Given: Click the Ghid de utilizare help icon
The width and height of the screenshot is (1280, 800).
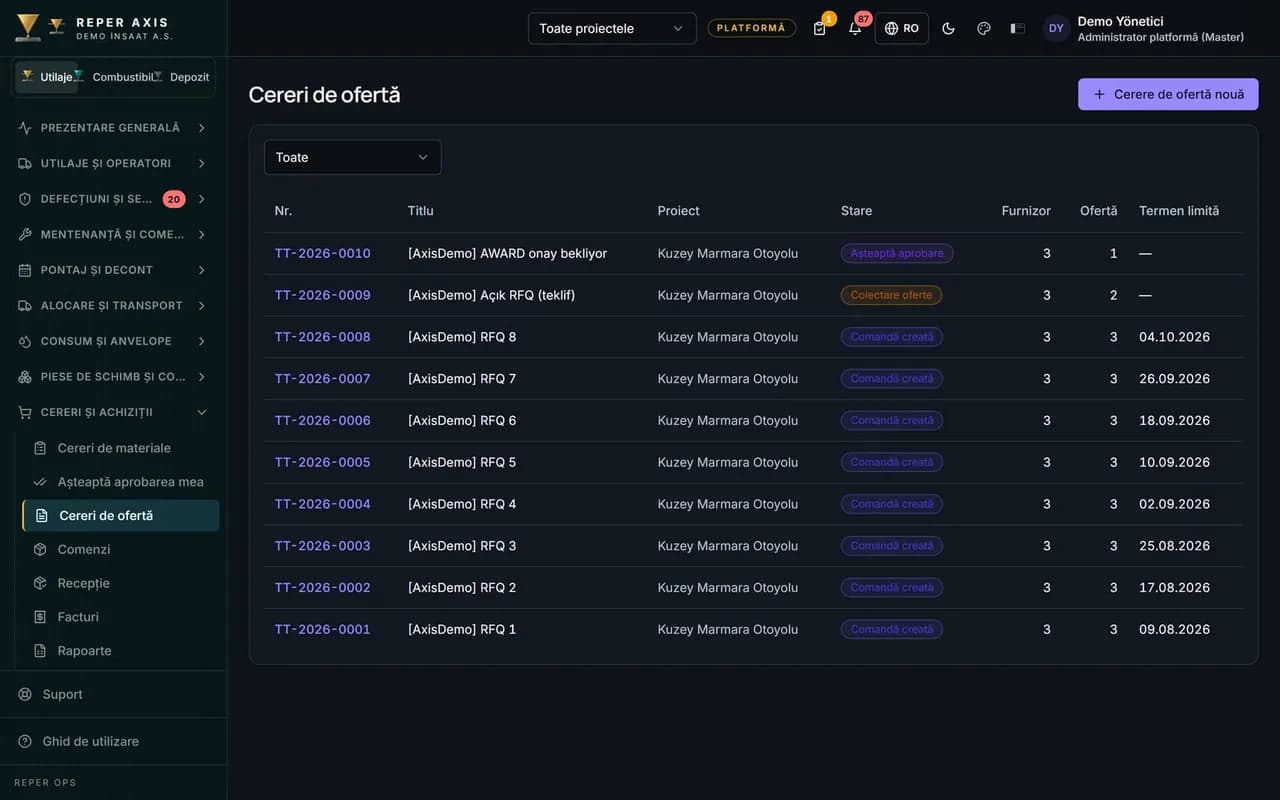Looking at the screenshot, I should pyautogui.click(x=25, y=741).
